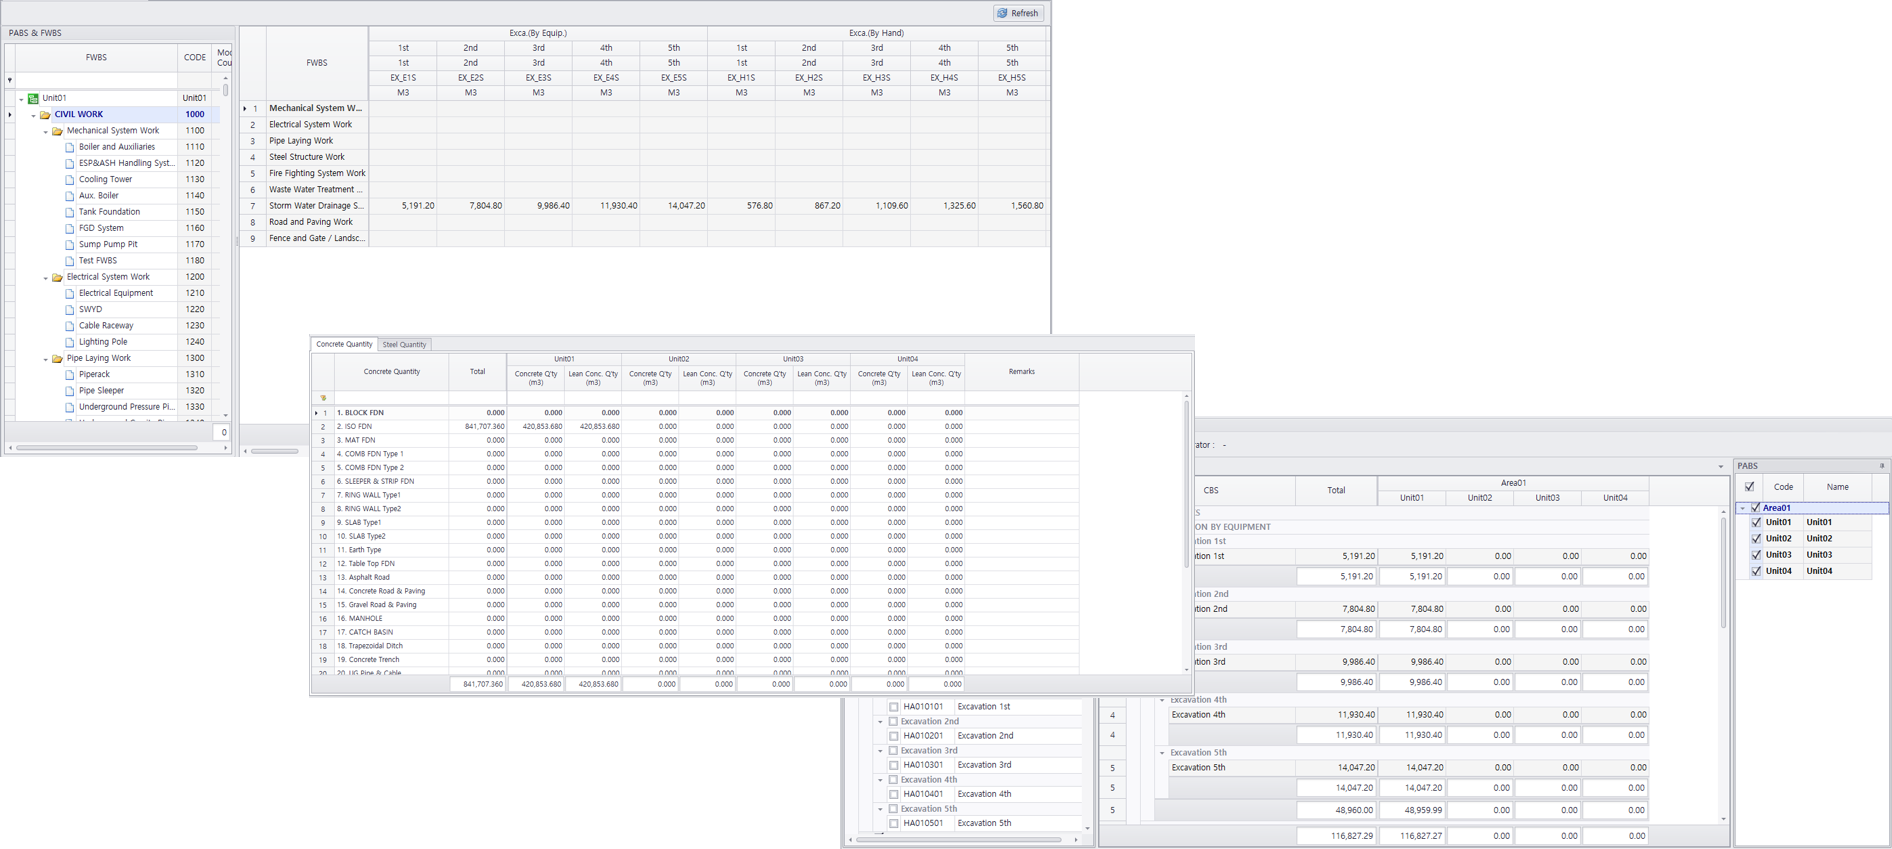1892x849 pixels.
Task: Click the Piperack document icon
Action: point(70,375)
